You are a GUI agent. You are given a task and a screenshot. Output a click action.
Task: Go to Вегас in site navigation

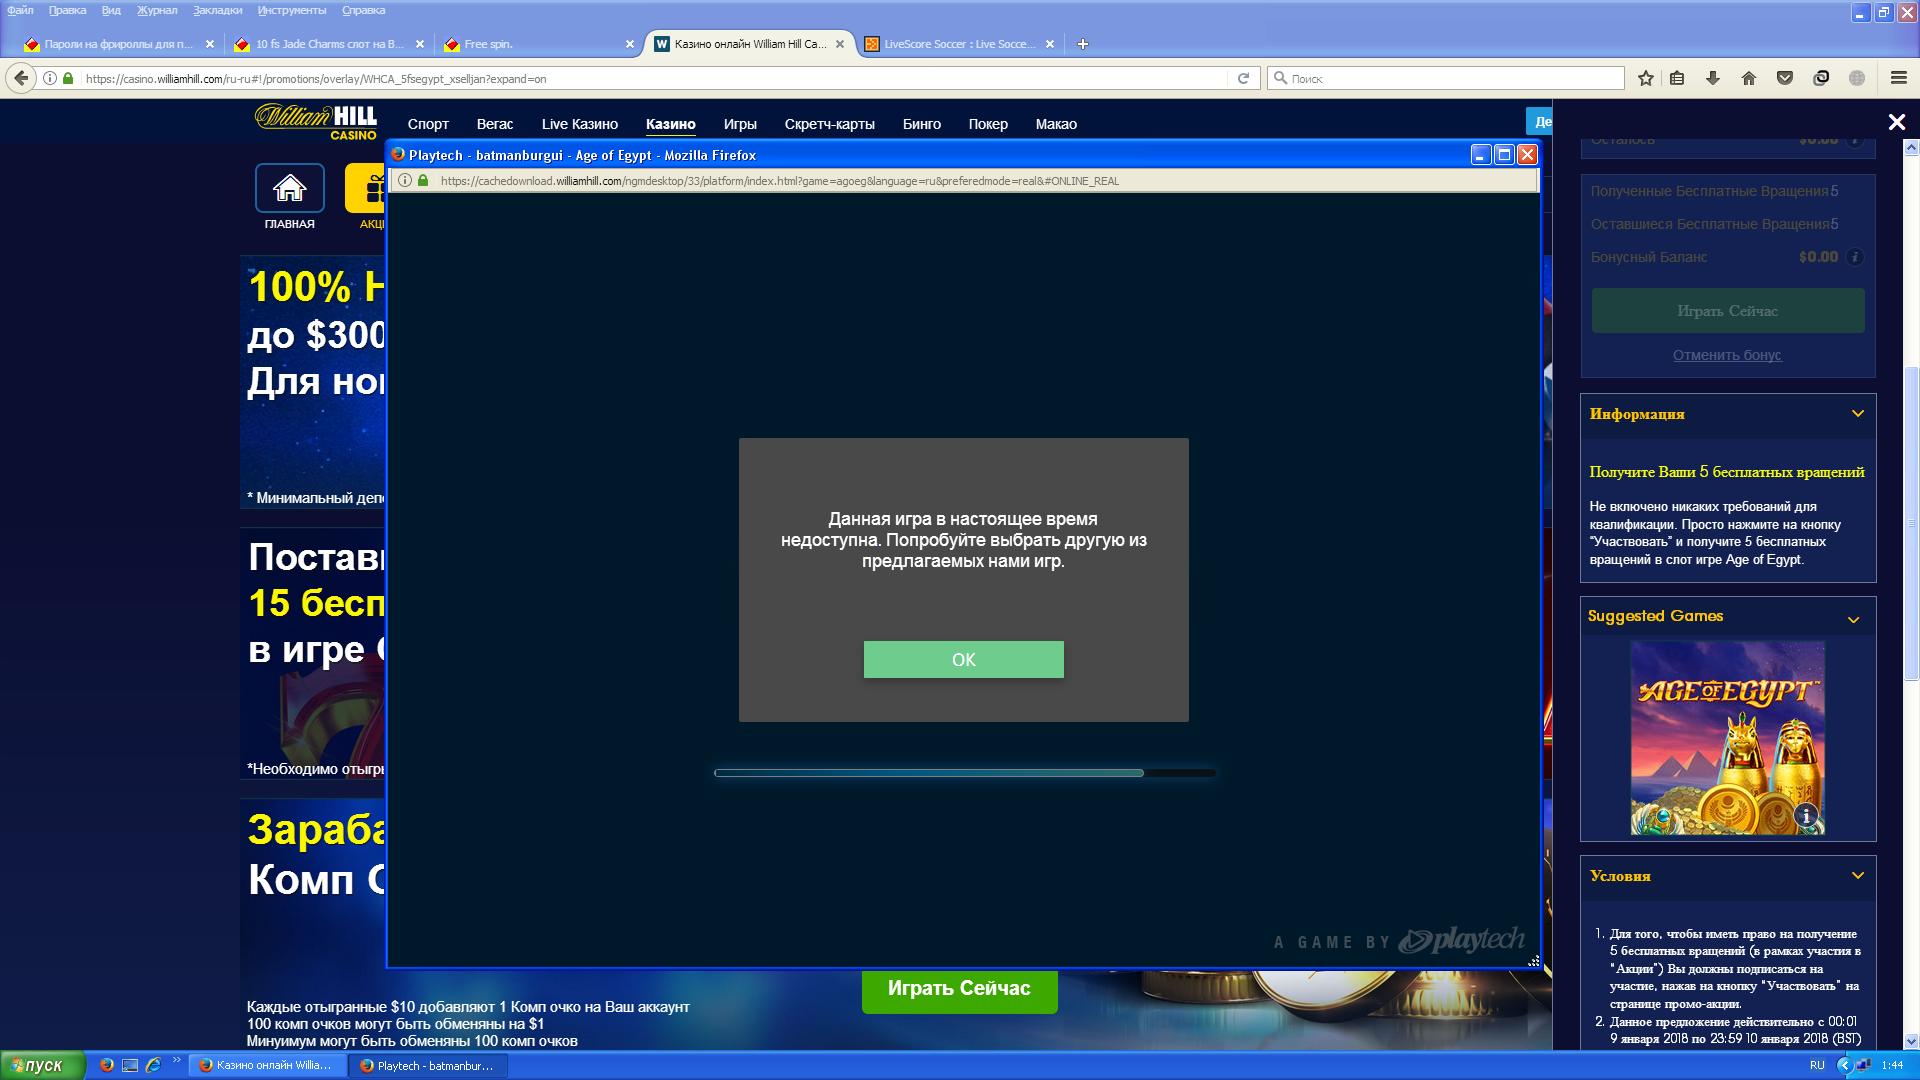(495, 124)
